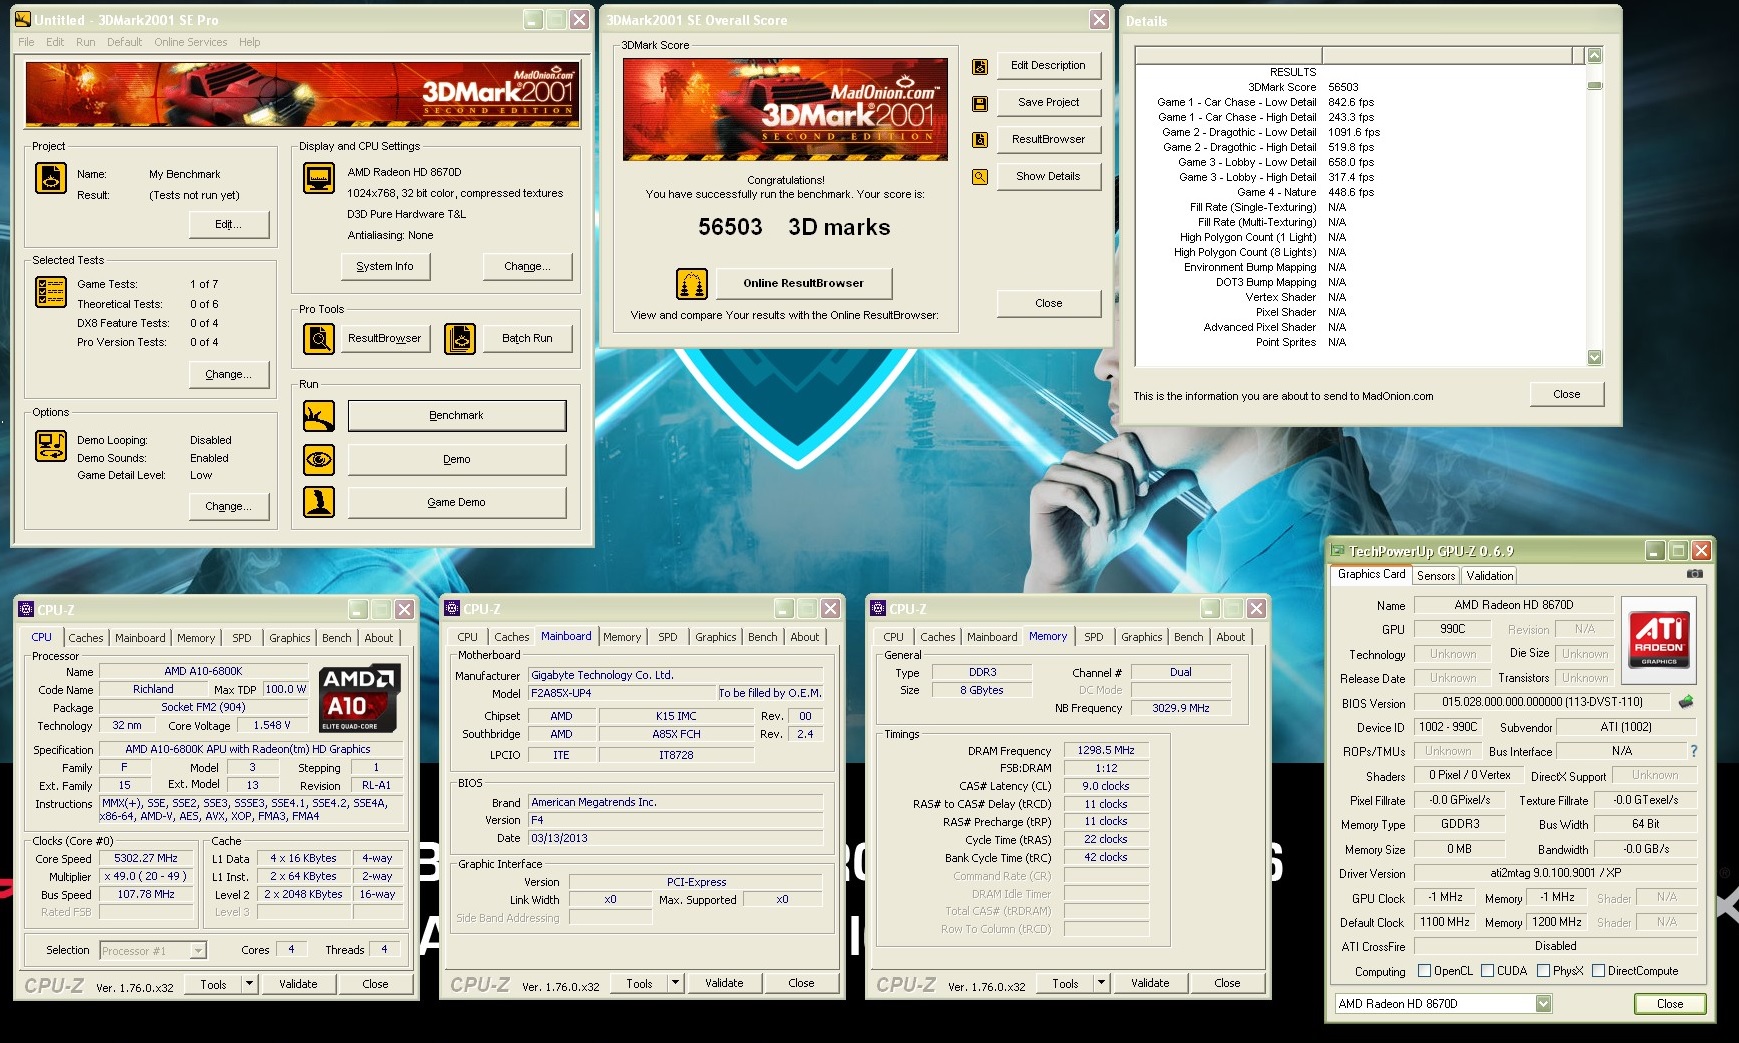Viewport: 1739px width, 1043px height.
Task: Open Tools dropdown arrow in the CPU tab window
Action: [250, 984]
